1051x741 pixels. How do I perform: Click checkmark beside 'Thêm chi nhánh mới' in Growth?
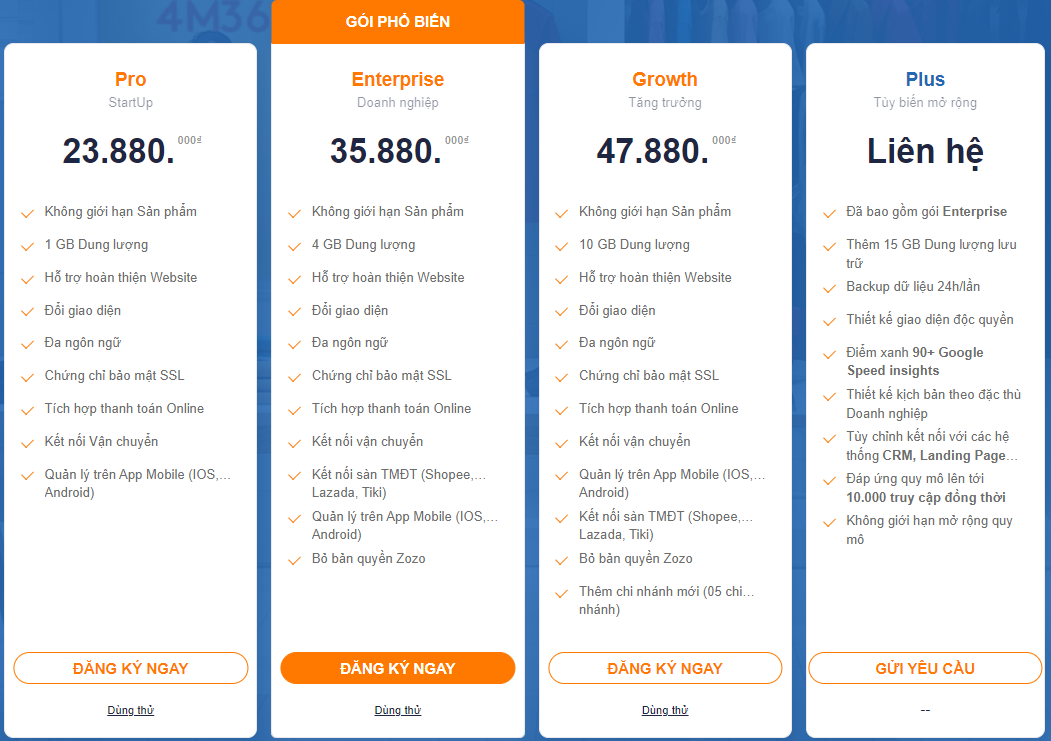click(562, 594)
